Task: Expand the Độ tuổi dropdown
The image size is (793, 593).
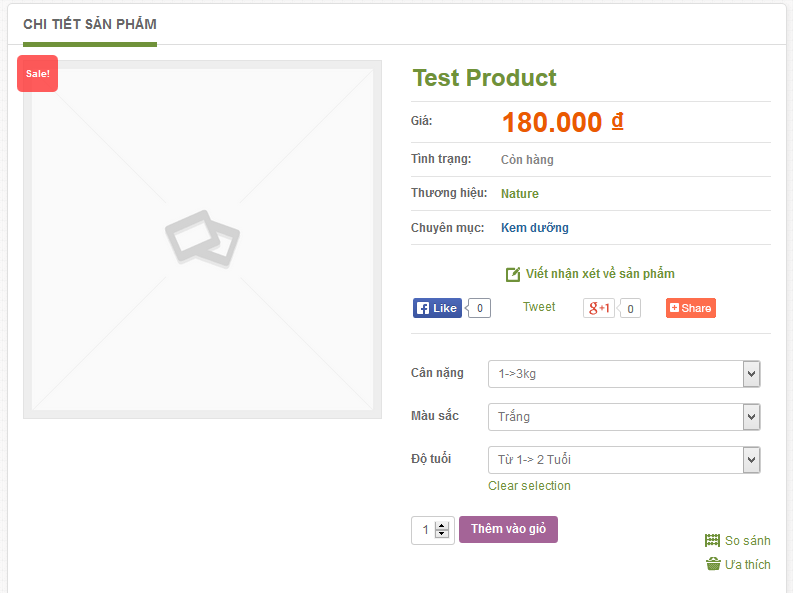Action: point(624,460)
